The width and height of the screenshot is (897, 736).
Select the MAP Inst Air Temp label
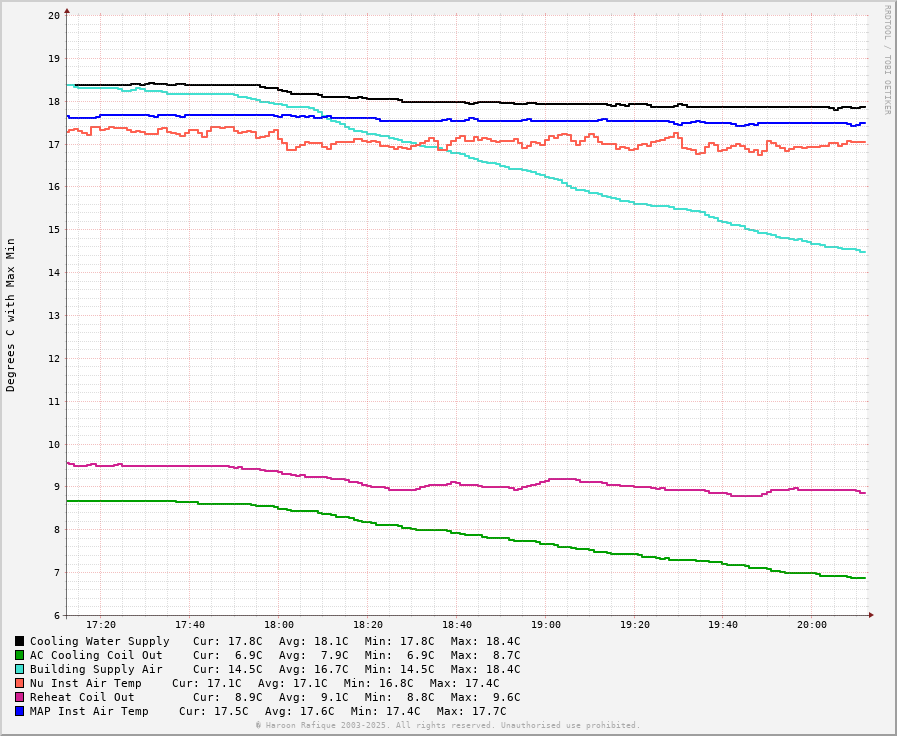(89, 711)
